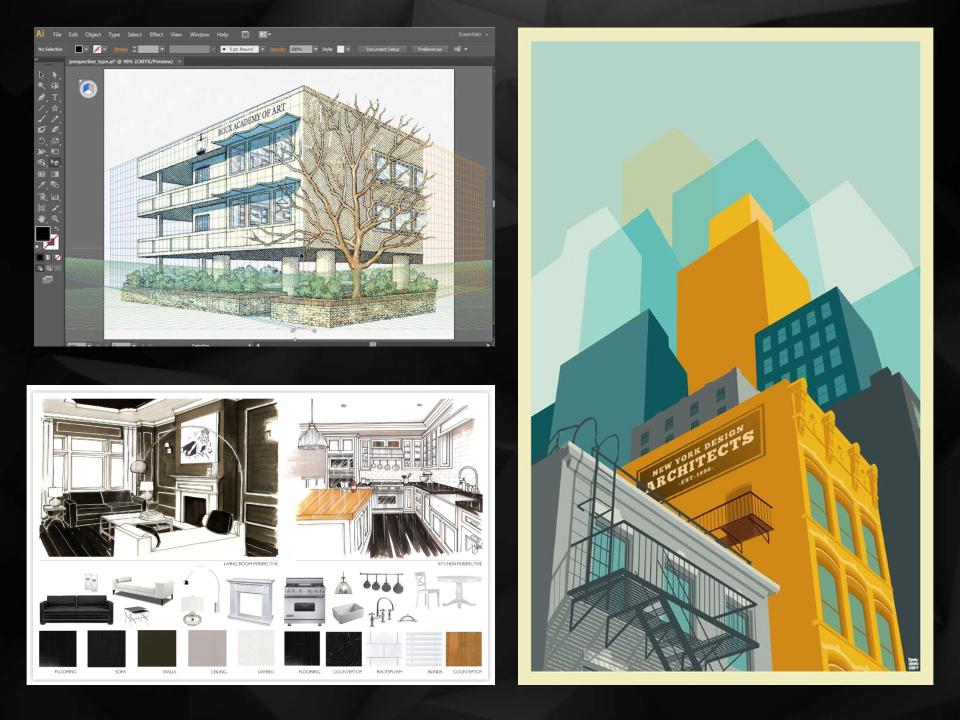Set paint mode to Gradient

pyautogui.click(x=48, y=258)
